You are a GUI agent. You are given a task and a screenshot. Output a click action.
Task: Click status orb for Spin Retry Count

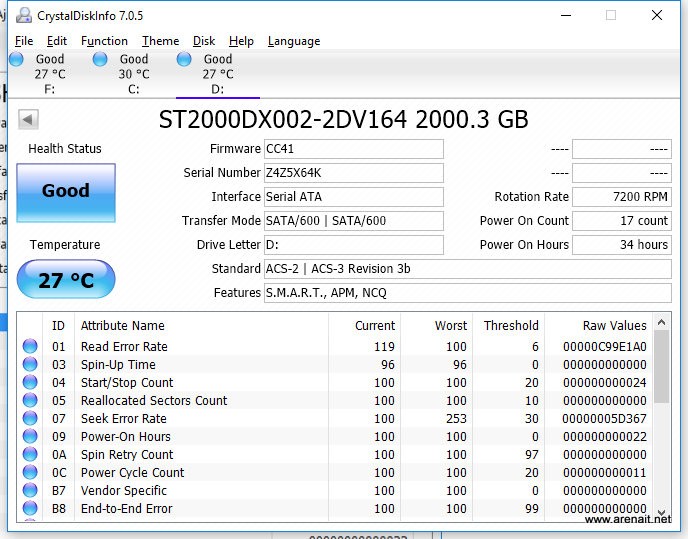(x=30, y=455)
